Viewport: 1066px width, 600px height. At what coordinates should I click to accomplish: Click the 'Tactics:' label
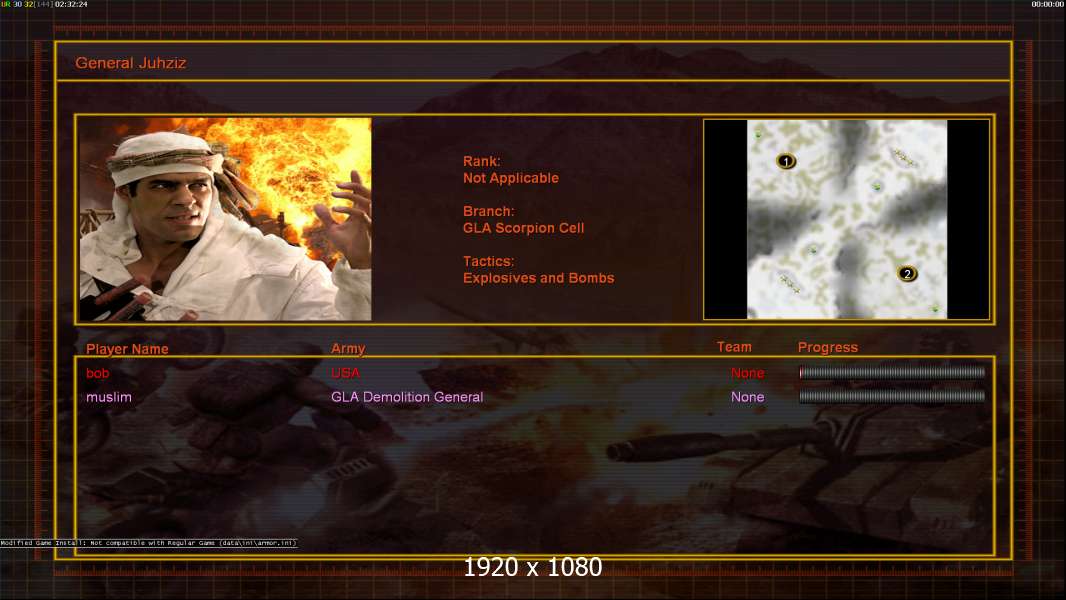[x=488, y=261]
